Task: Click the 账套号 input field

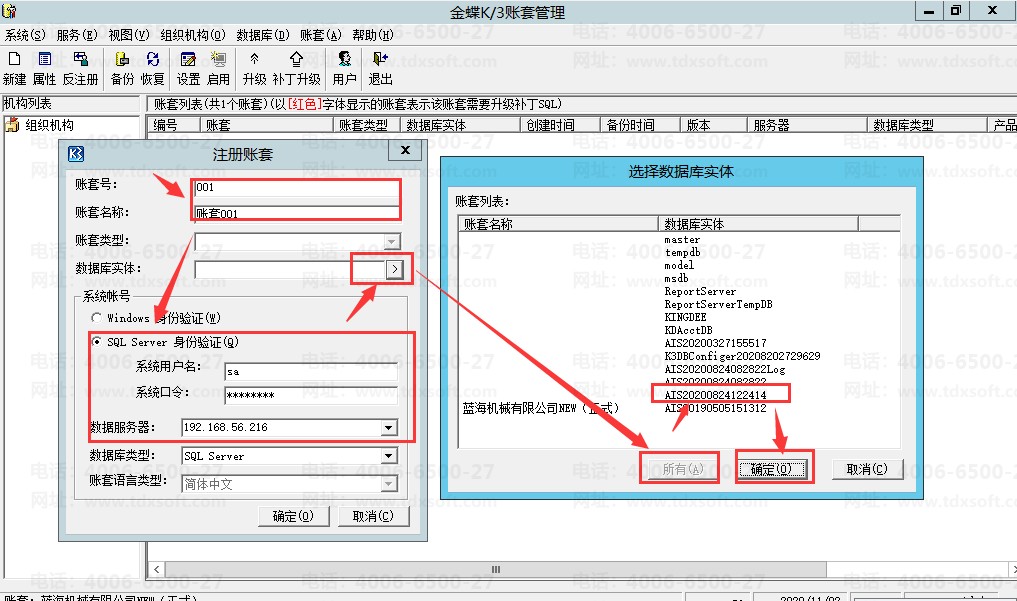Action: point(297,187)
